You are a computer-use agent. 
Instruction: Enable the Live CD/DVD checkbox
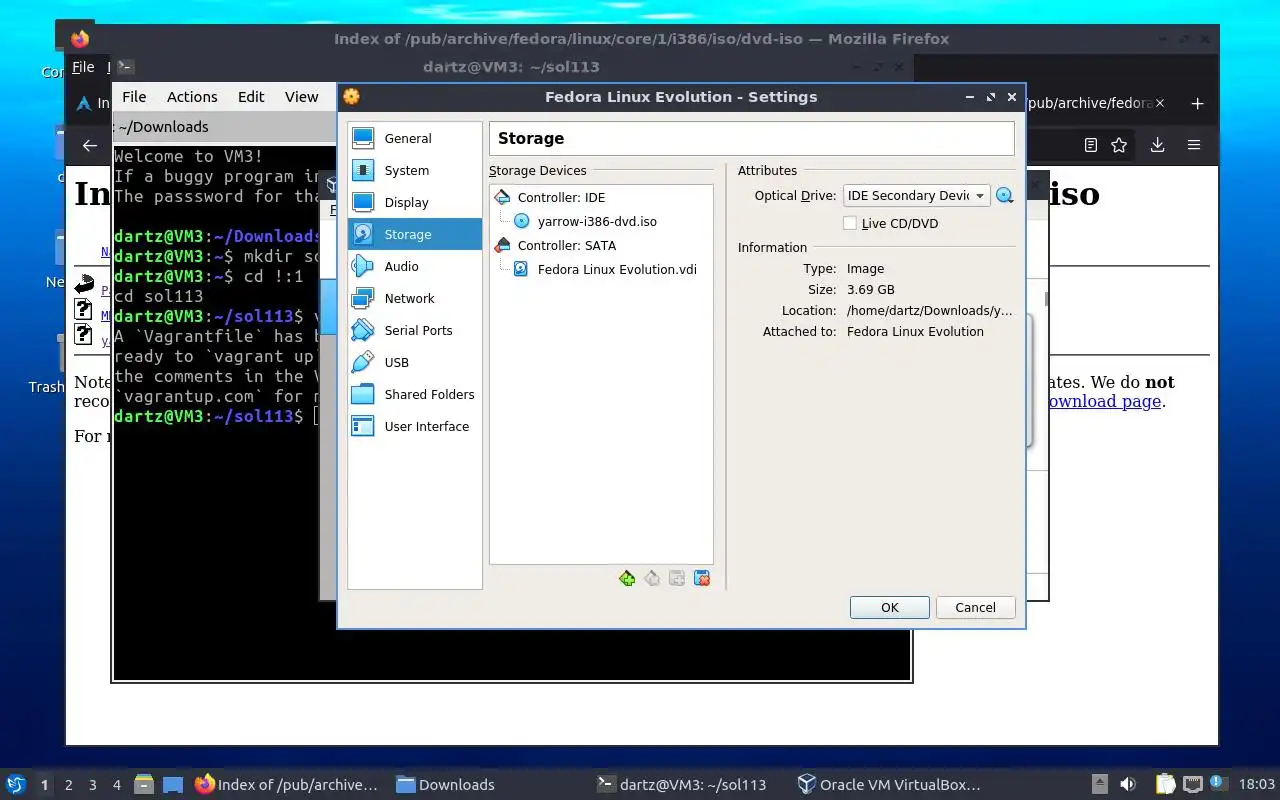pyautogui.click(x=850, y=223)
